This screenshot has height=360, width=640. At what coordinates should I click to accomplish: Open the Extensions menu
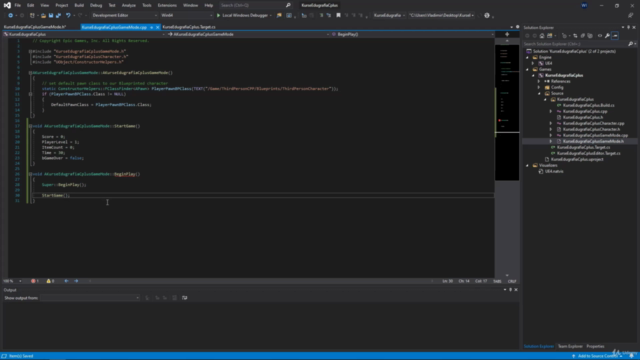[167, 5]
